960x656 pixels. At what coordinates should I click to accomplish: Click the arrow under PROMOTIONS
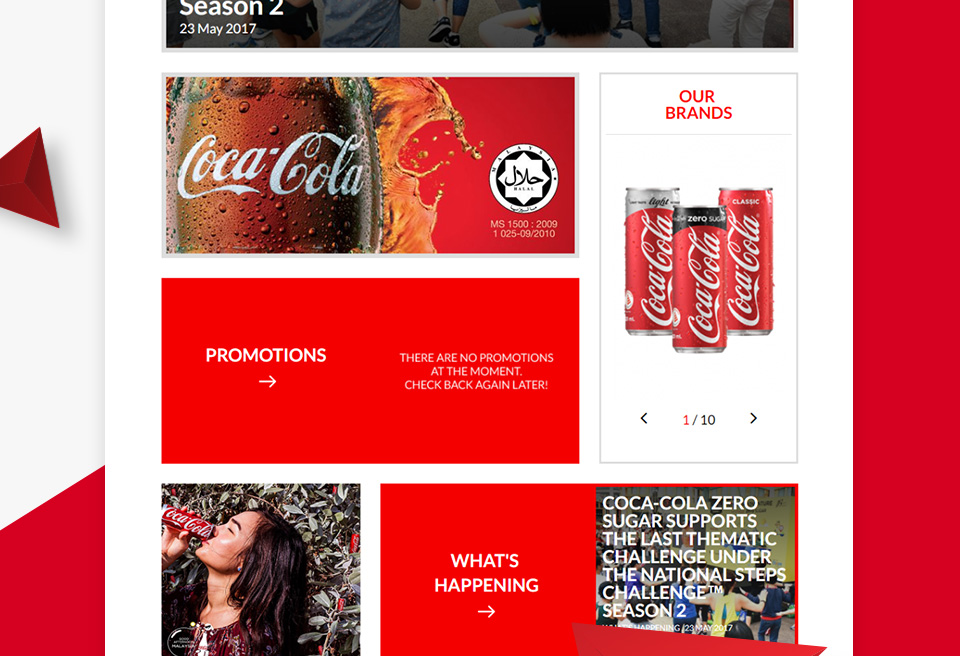[x=268, y=382]
